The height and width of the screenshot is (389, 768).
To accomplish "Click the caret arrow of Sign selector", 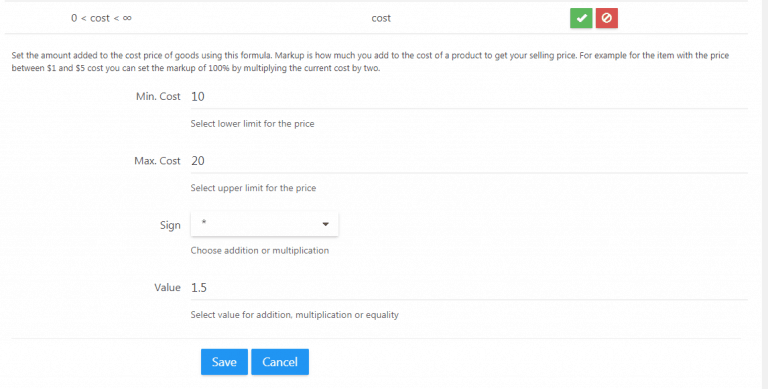I will pos(325,224).
